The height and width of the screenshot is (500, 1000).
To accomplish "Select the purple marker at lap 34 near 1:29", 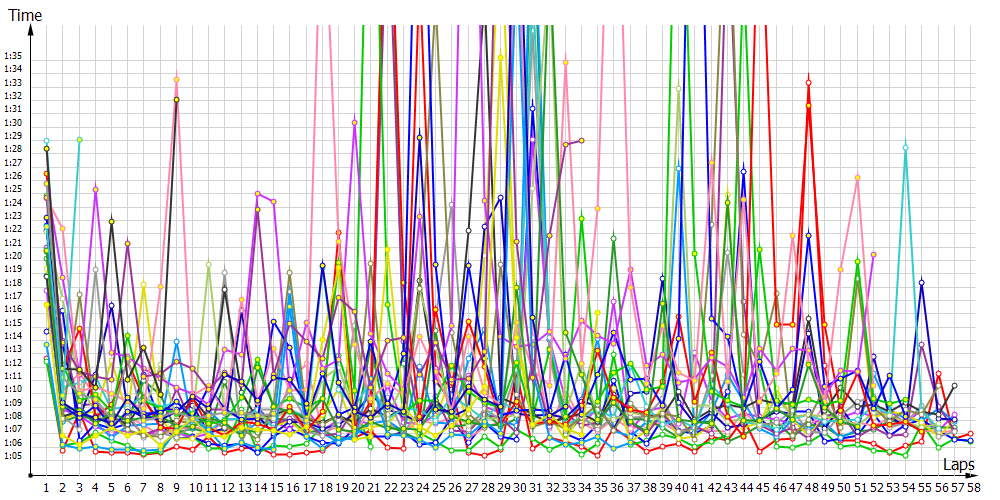I will click(581, 141).
